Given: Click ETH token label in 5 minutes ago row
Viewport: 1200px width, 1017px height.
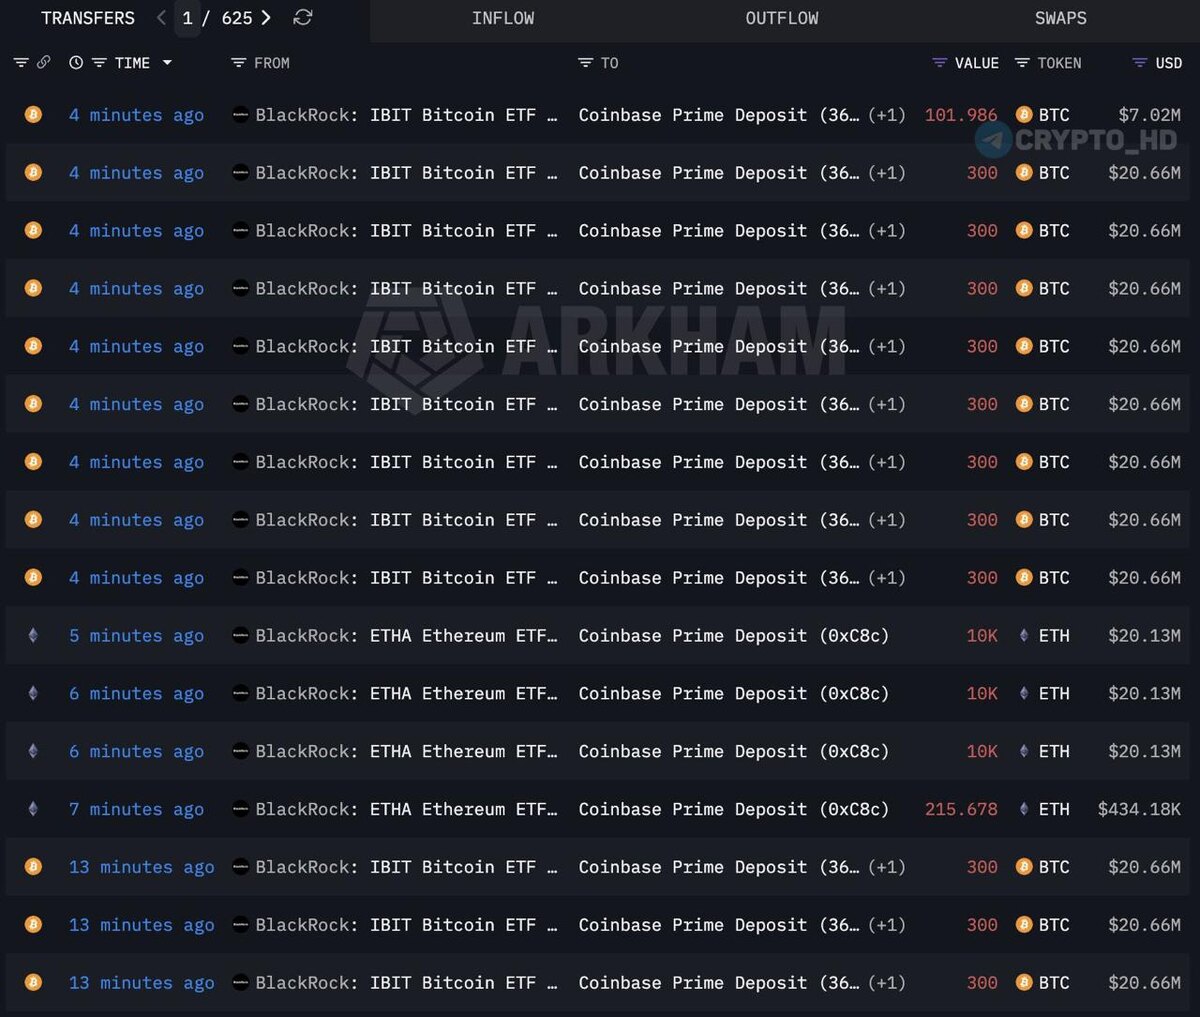Looking at the screenshot, I should pos(1054,636).
